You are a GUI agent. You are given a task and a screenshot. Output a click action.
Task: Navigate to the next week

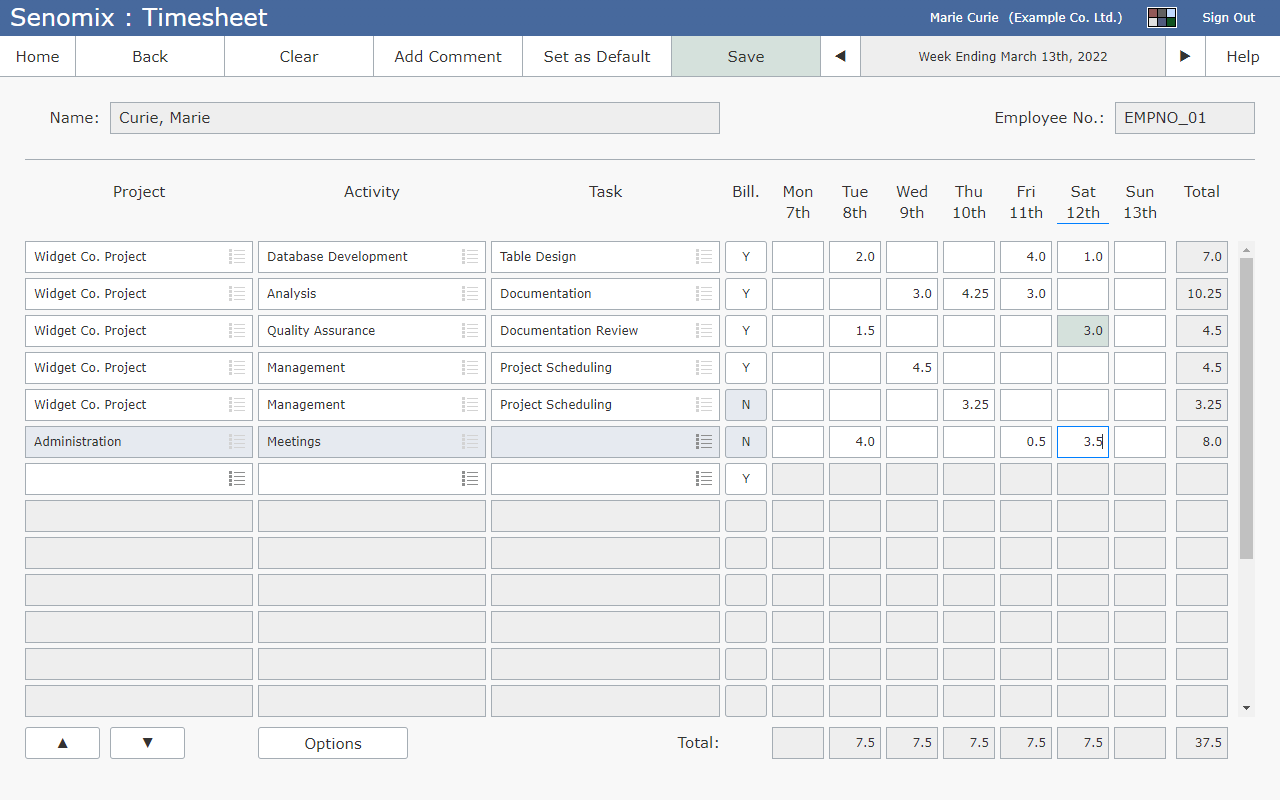[x=1184, y=56]
